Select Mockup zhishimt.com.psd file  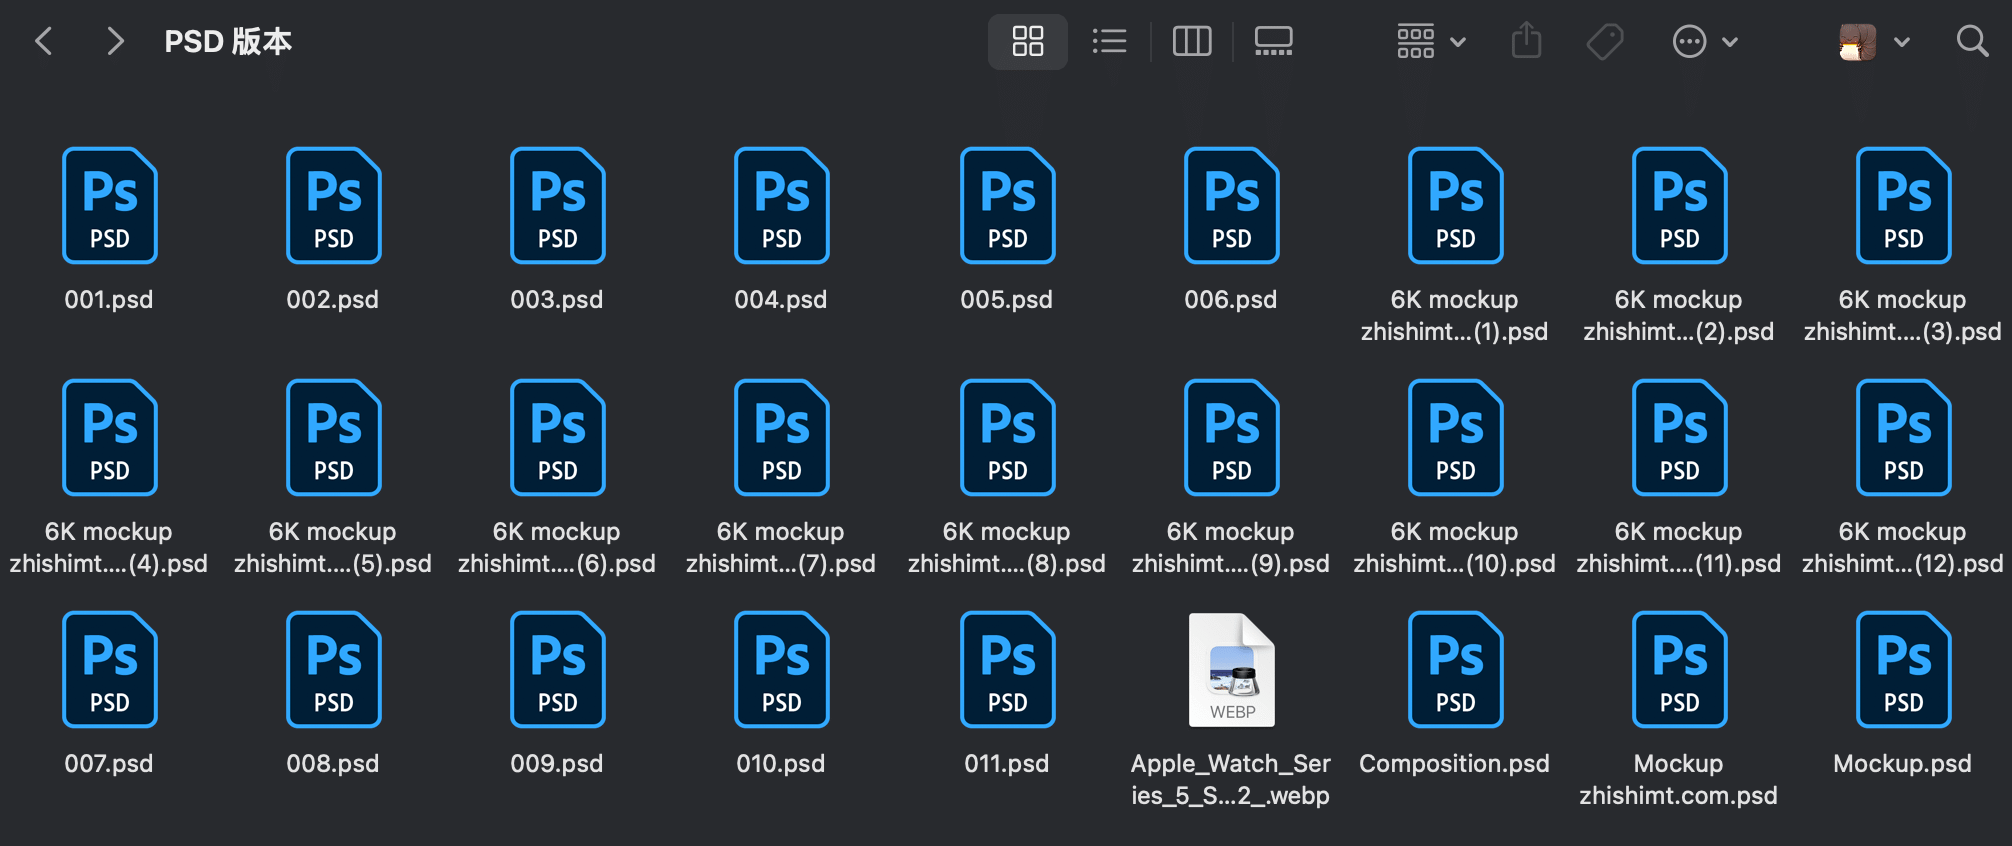[1679, 670]
